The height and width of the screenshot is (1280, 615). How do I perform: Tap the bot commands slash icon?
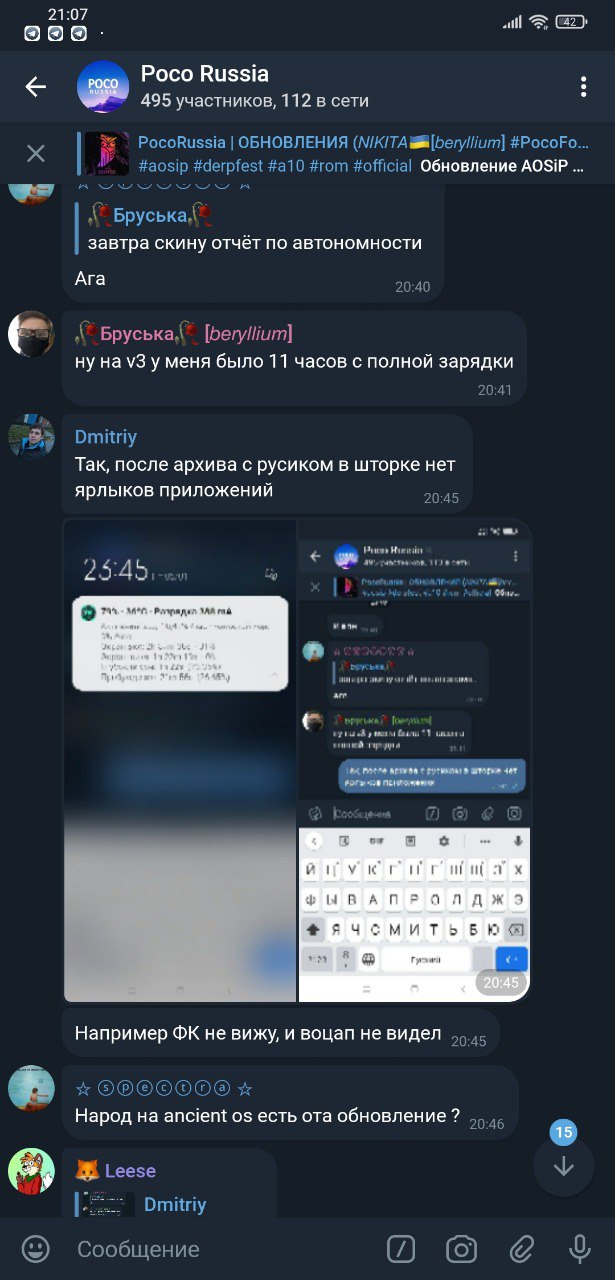pyautogui.click(x=401, y=1249)
